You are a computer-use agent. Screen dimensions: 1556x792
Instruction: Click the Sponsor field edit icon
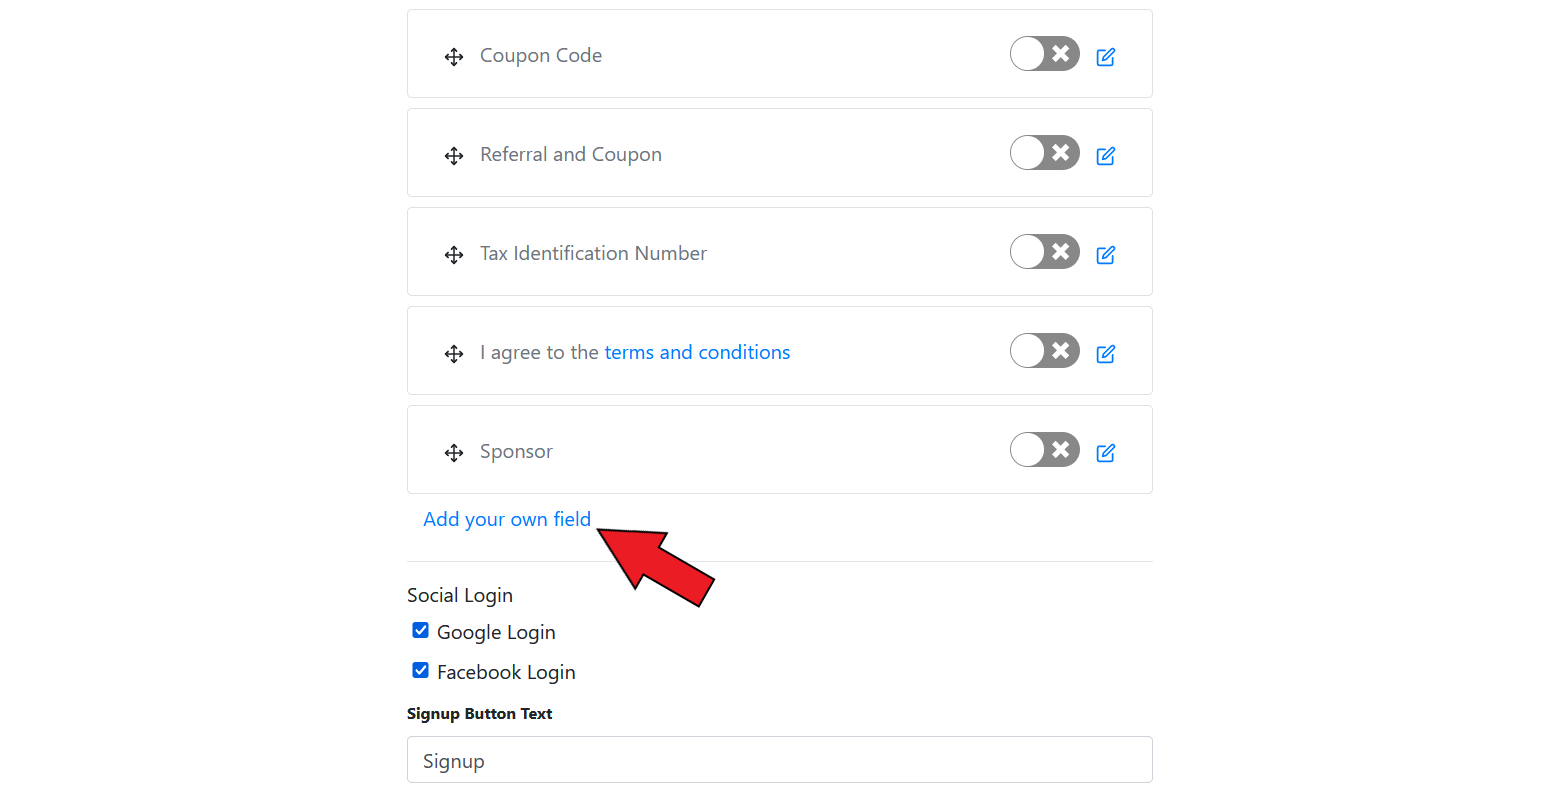pyautogui.click(x=1105, y=453)
